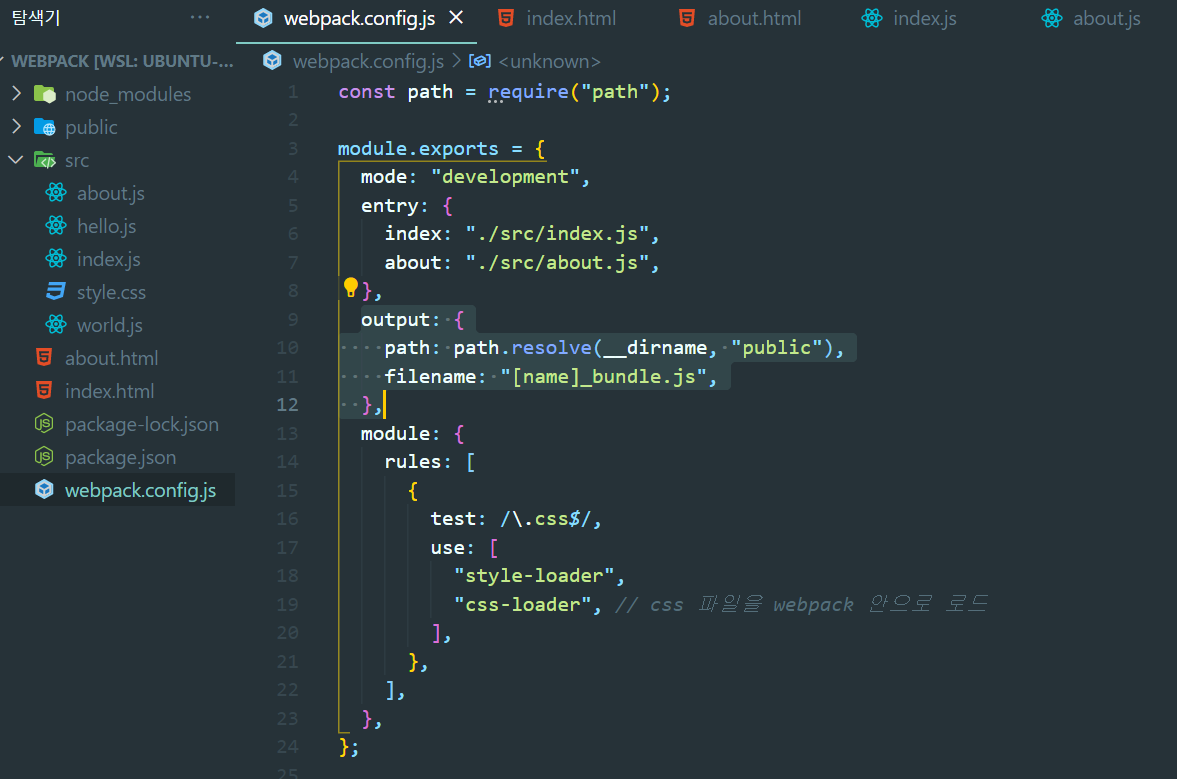The height and width of the screenshot is (779, 1177).
Task: Click module.exports on line 3
Action: click(417, 149)
